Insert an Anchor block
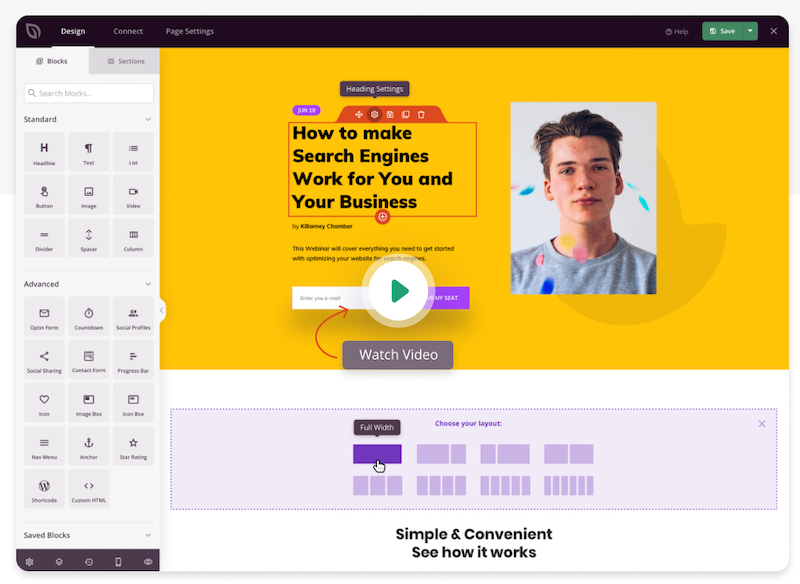 point(89,446)
